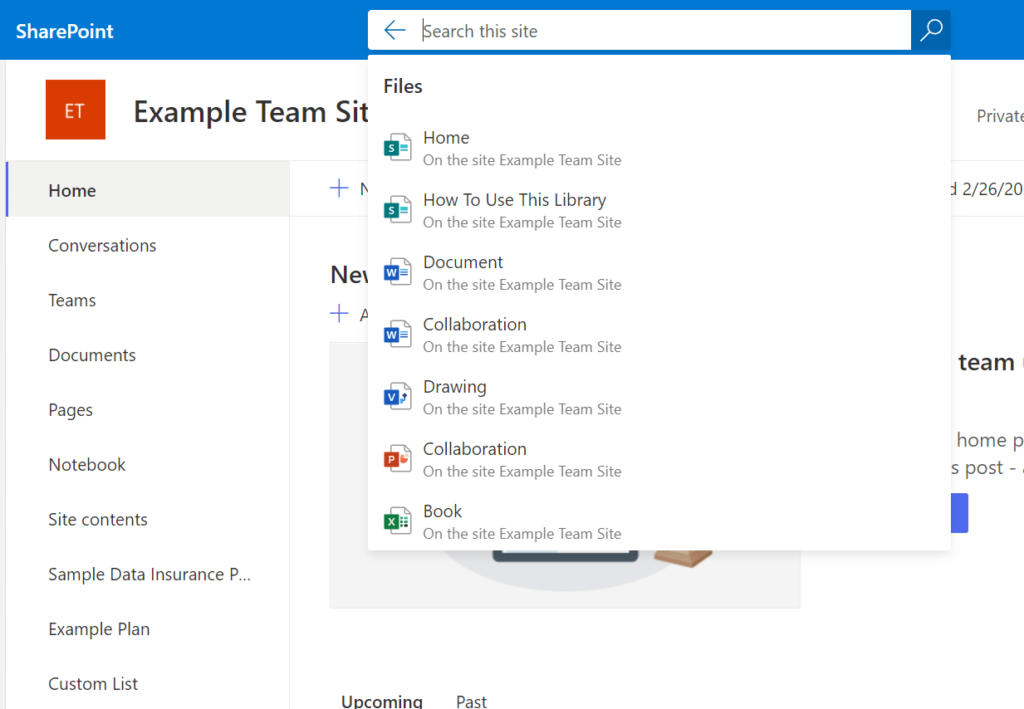Open the Drawing search result
Viewport: 1024px width, 709px height.
click(659, 397)
